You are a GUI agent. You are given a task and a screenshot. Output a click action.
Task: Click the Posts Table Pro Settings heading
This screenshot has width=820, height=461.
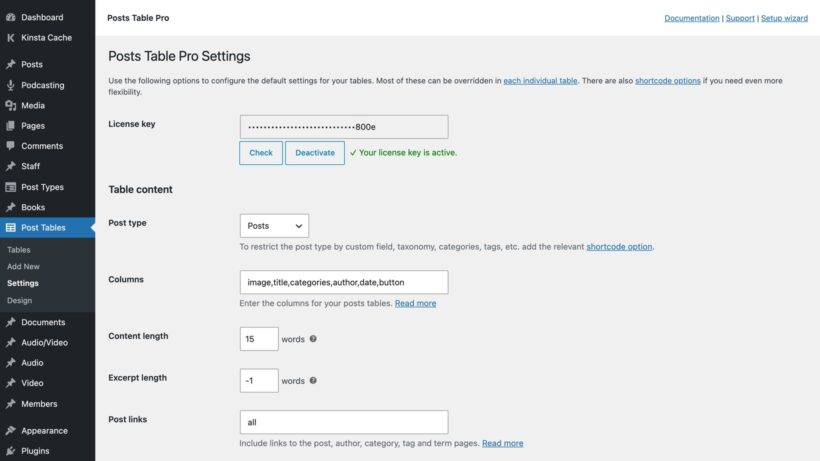179,56
